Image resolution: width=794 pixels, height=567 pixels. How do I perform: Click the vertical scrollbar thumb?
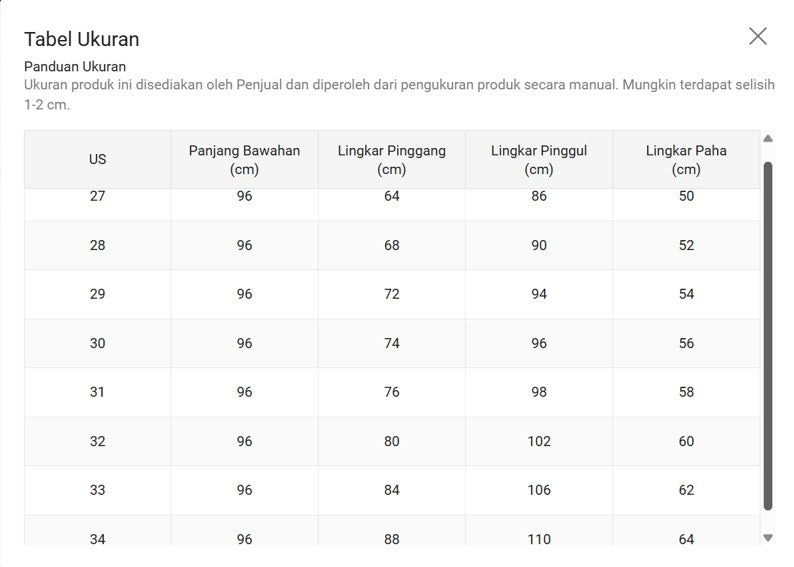(768, 336)
